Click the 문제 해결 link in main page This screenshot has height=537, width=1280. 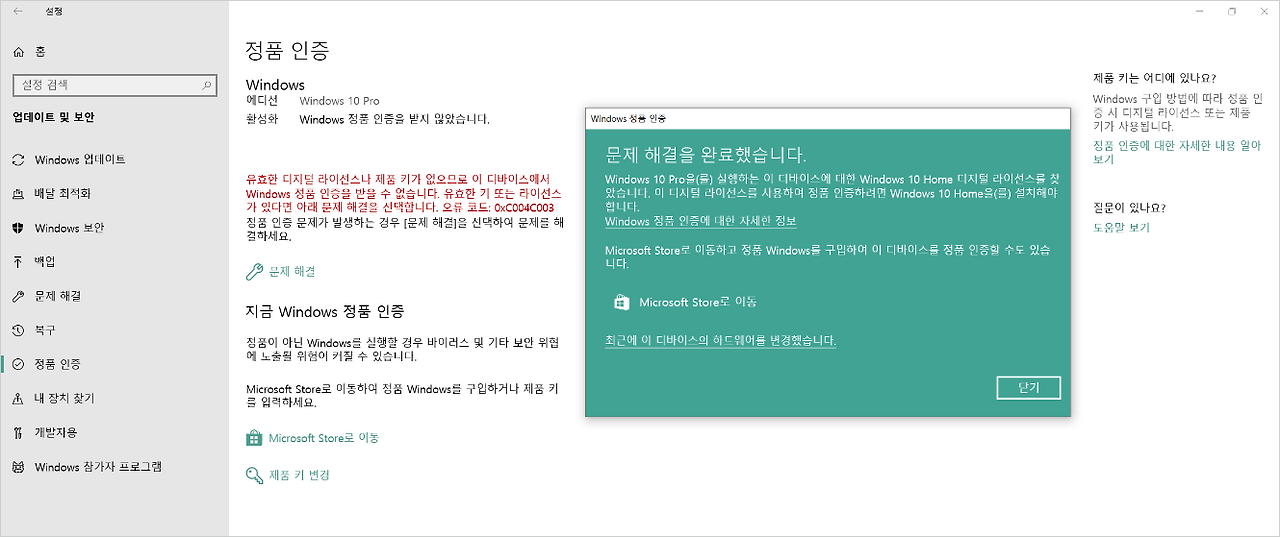tap(292, 272)
